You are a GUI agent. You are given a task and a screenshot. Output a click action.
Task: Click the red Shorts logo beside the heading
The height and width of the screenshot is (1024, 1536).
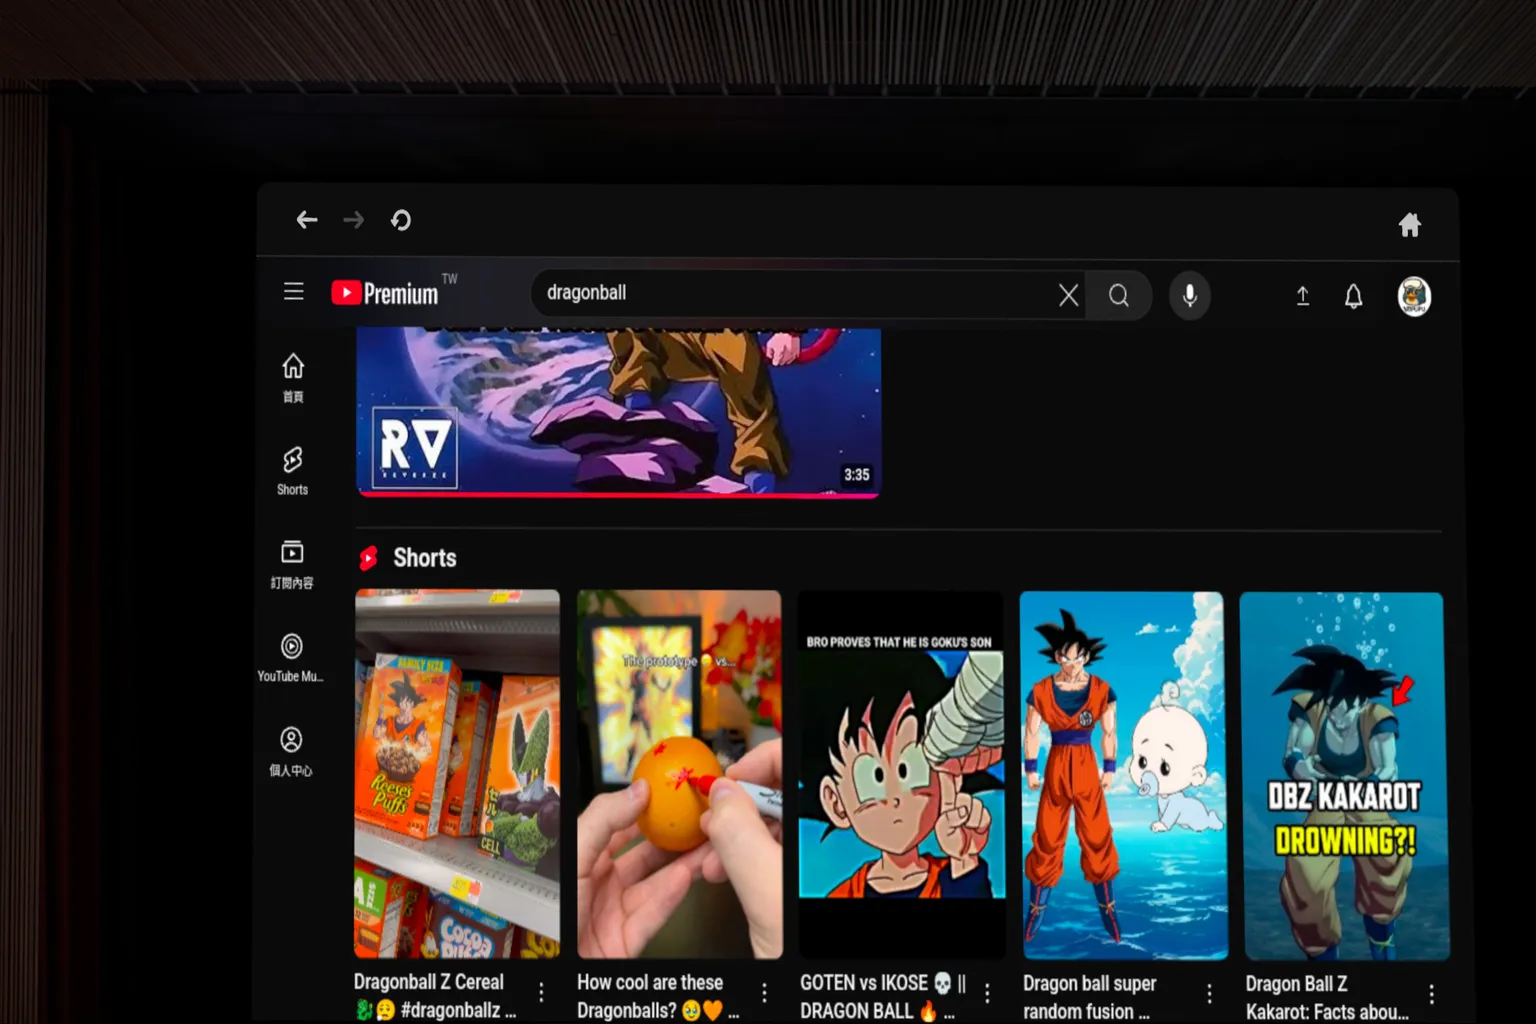[369, 558]
